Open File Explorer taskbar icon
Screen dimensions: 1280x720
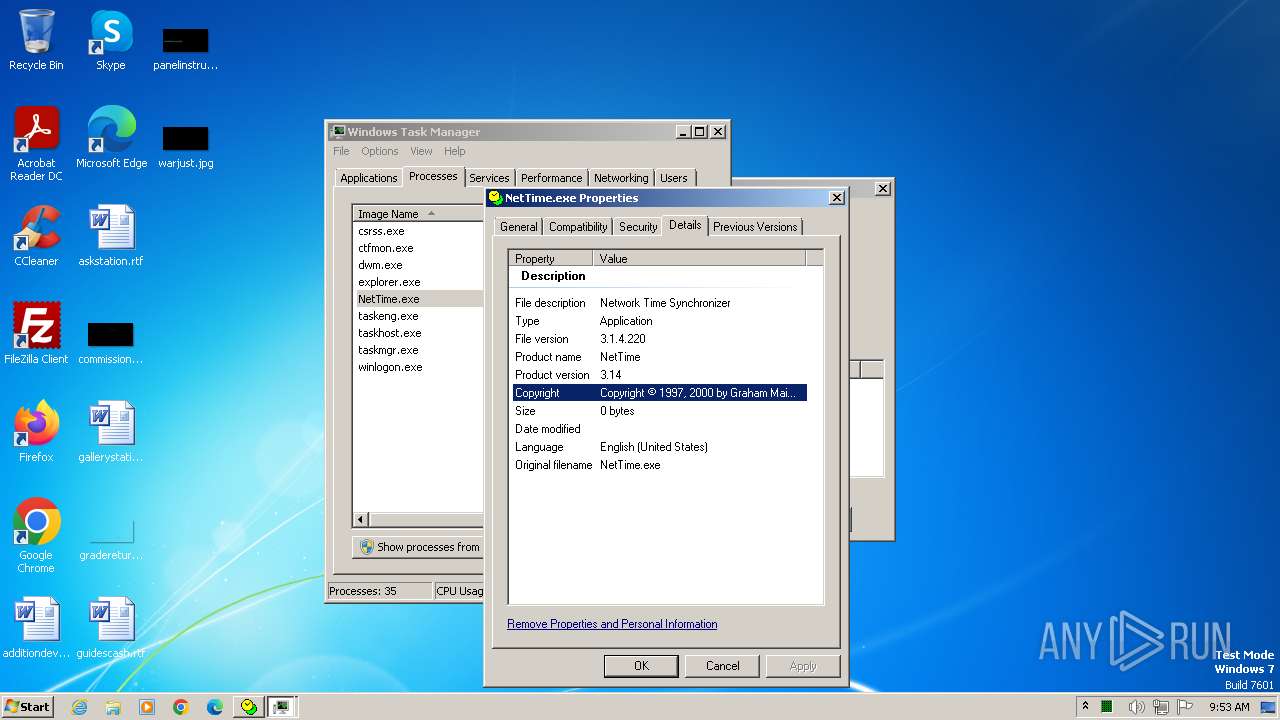(113, 707)
